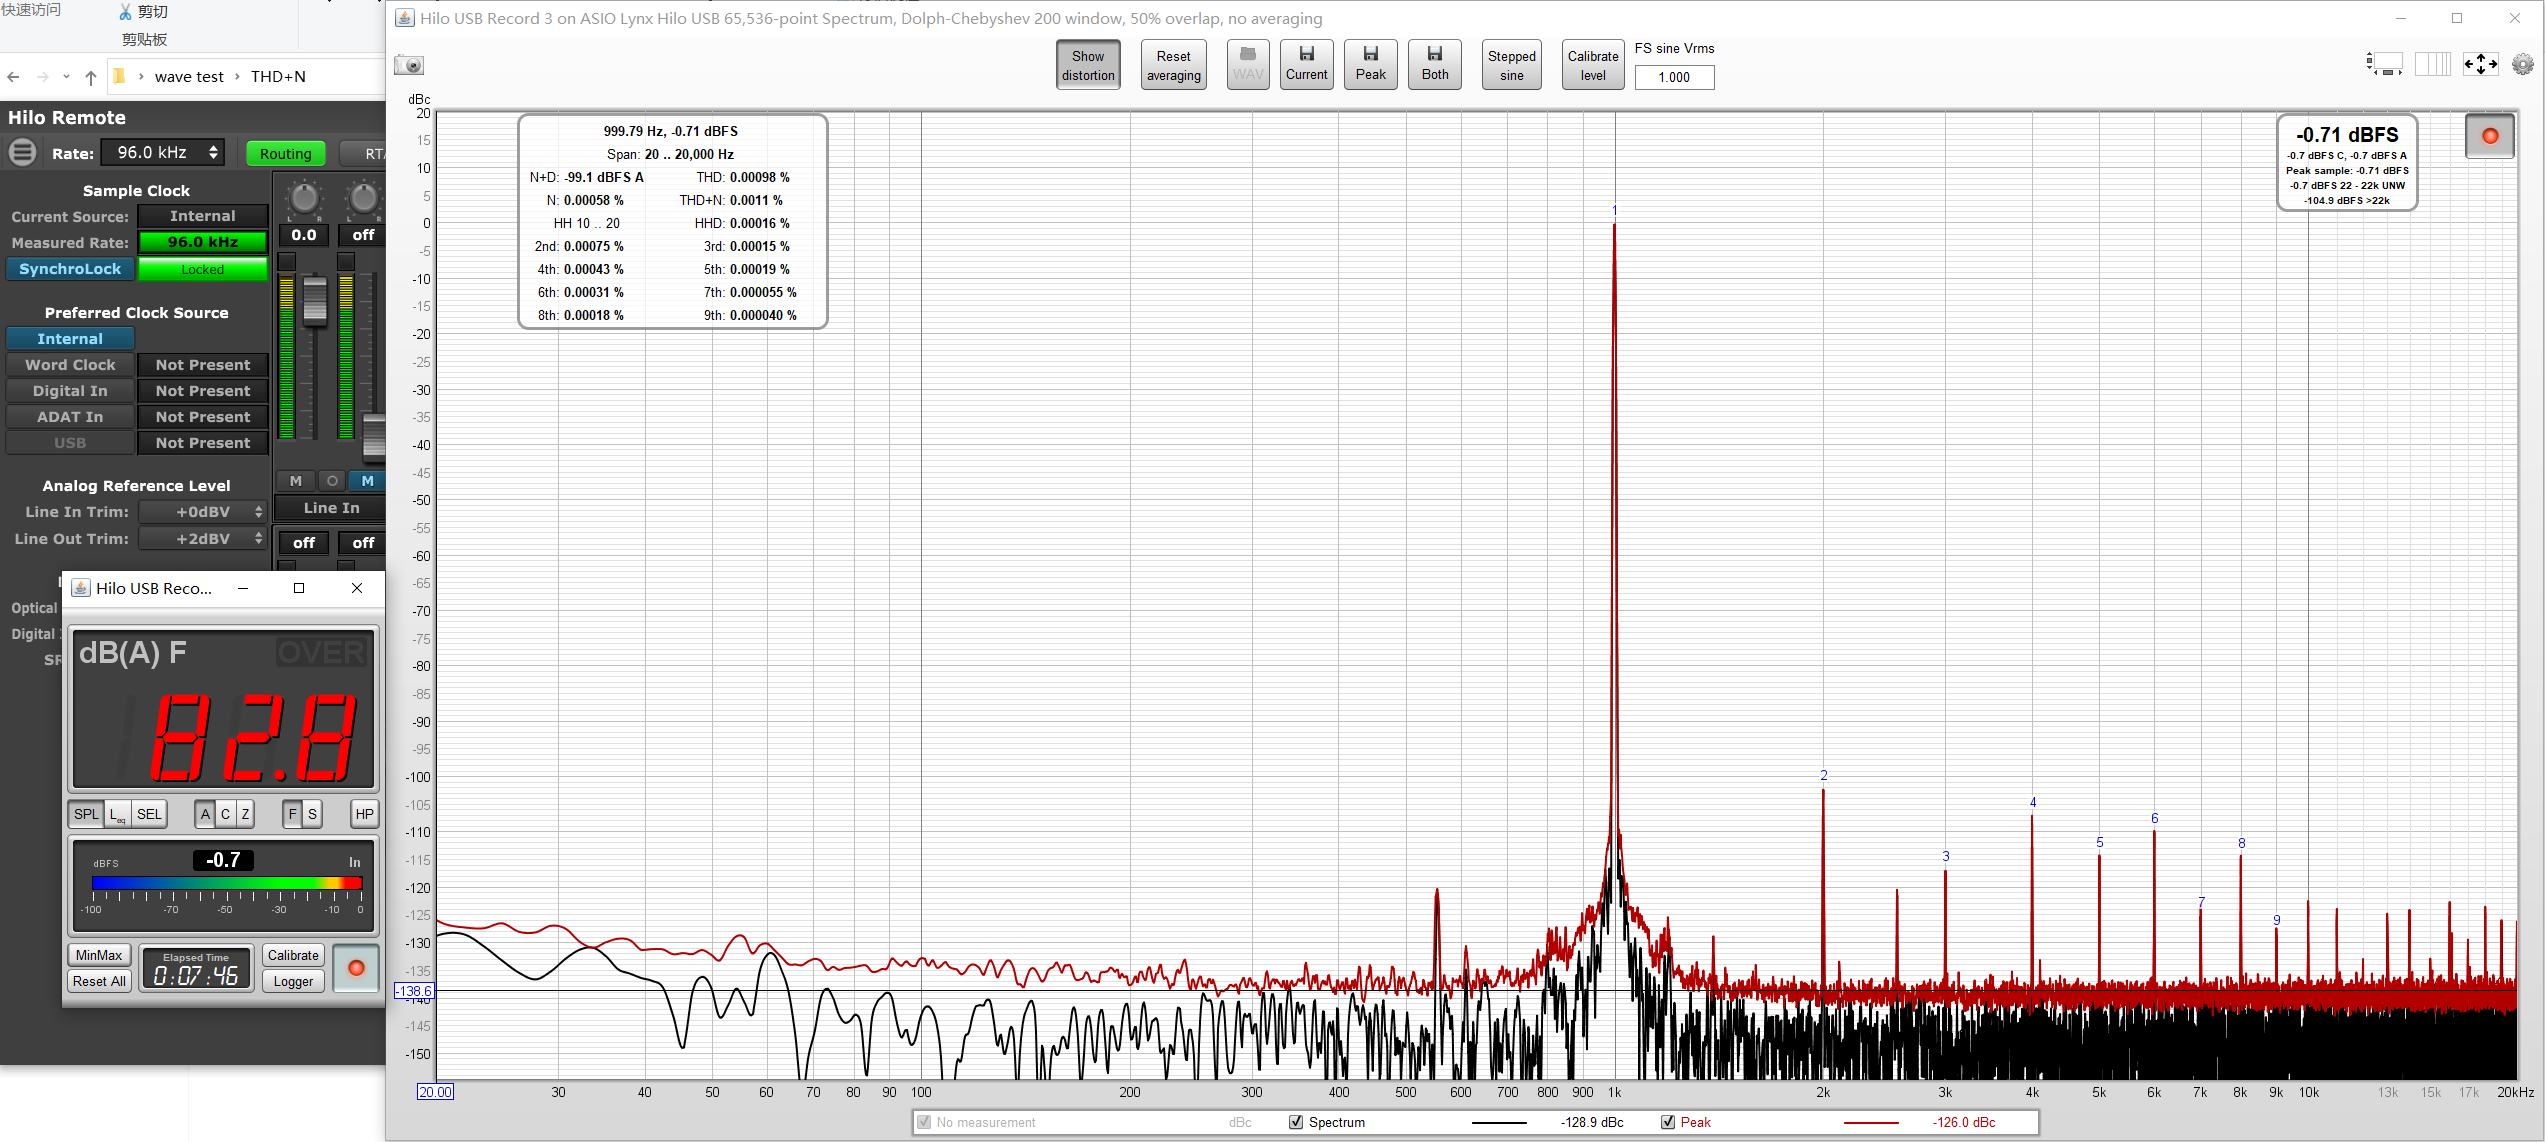Click the WAV save button
Screen dimensions: 2545x1142
pyautogui.click(x=1248, y=64)
